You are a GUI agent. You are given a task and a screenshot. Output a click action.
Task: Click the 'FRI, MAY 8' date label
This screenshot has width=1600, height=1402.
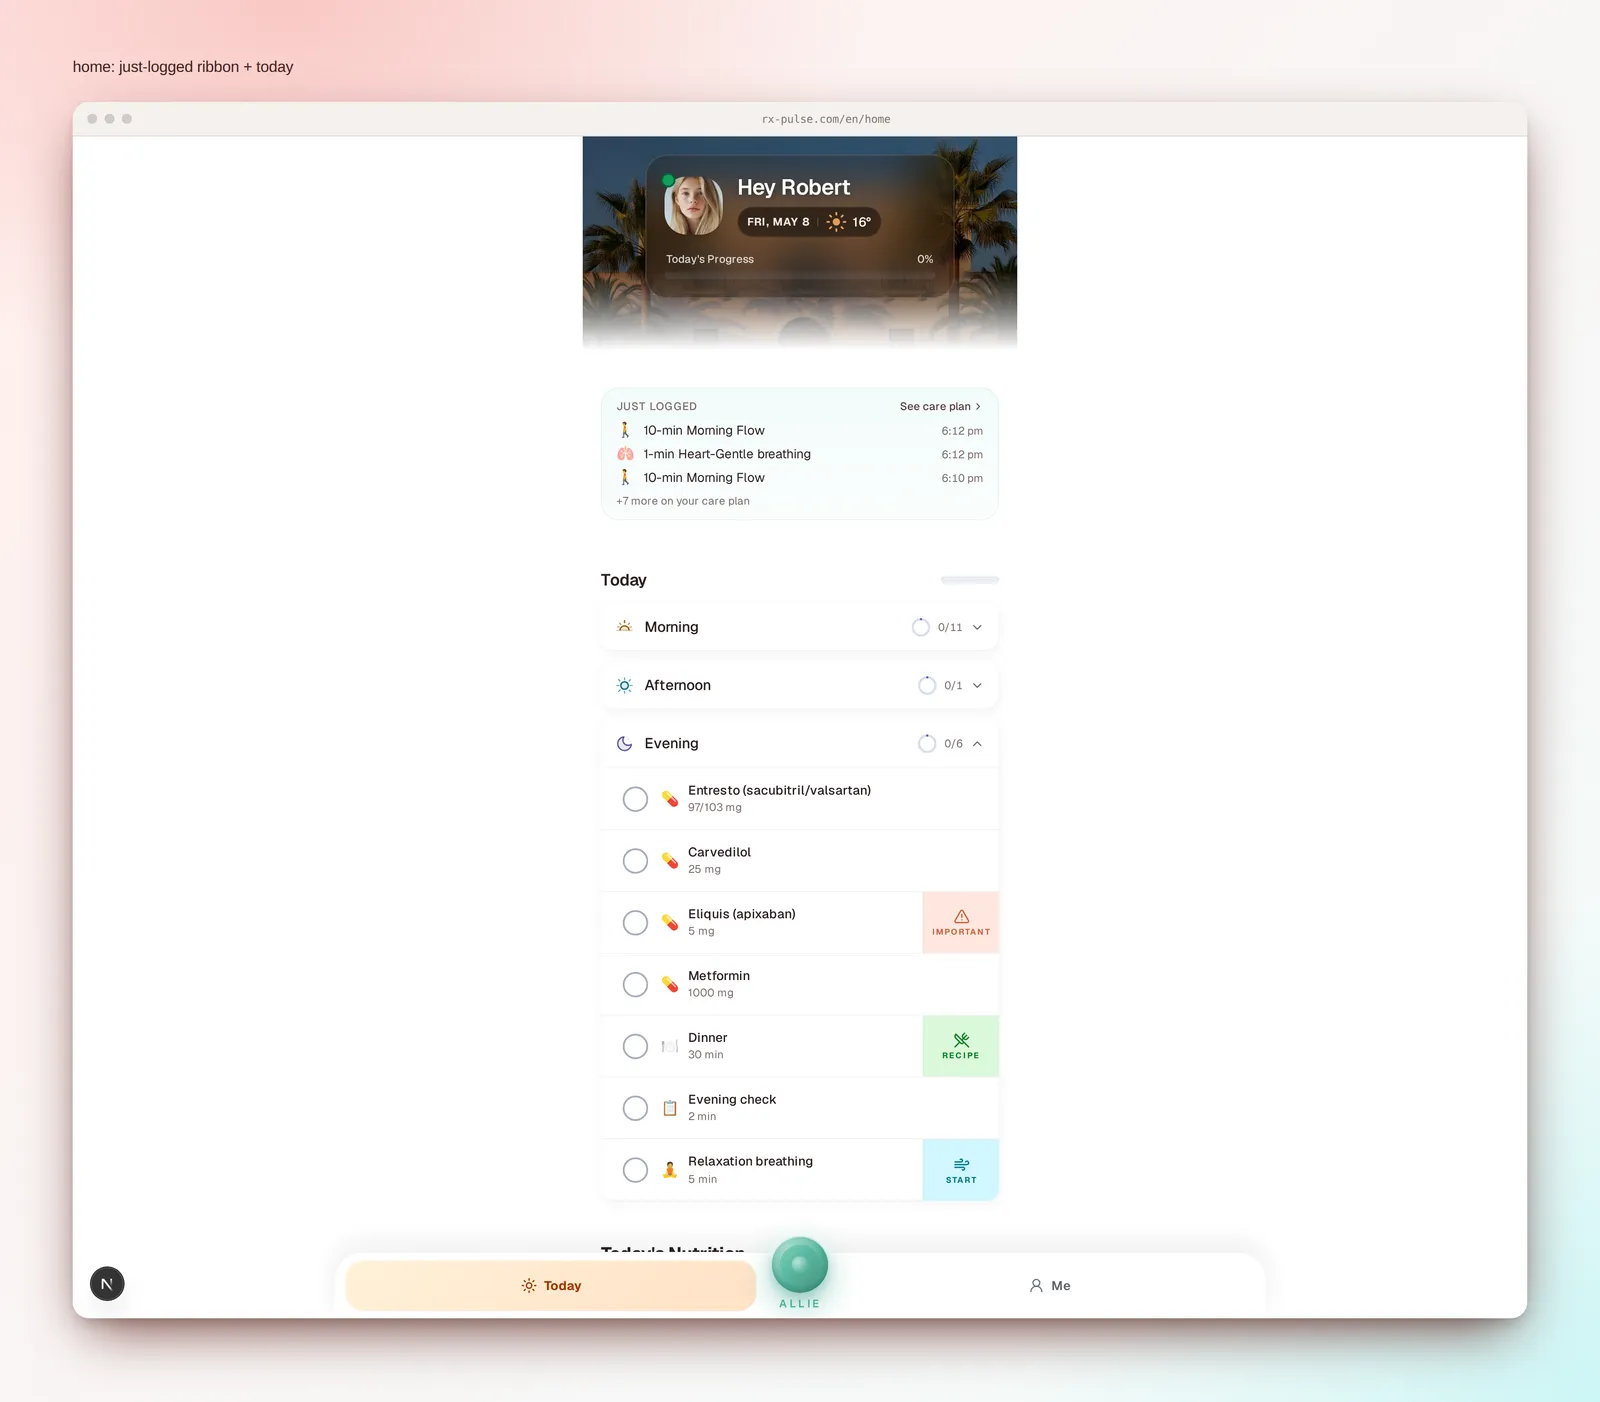point(778,222)
